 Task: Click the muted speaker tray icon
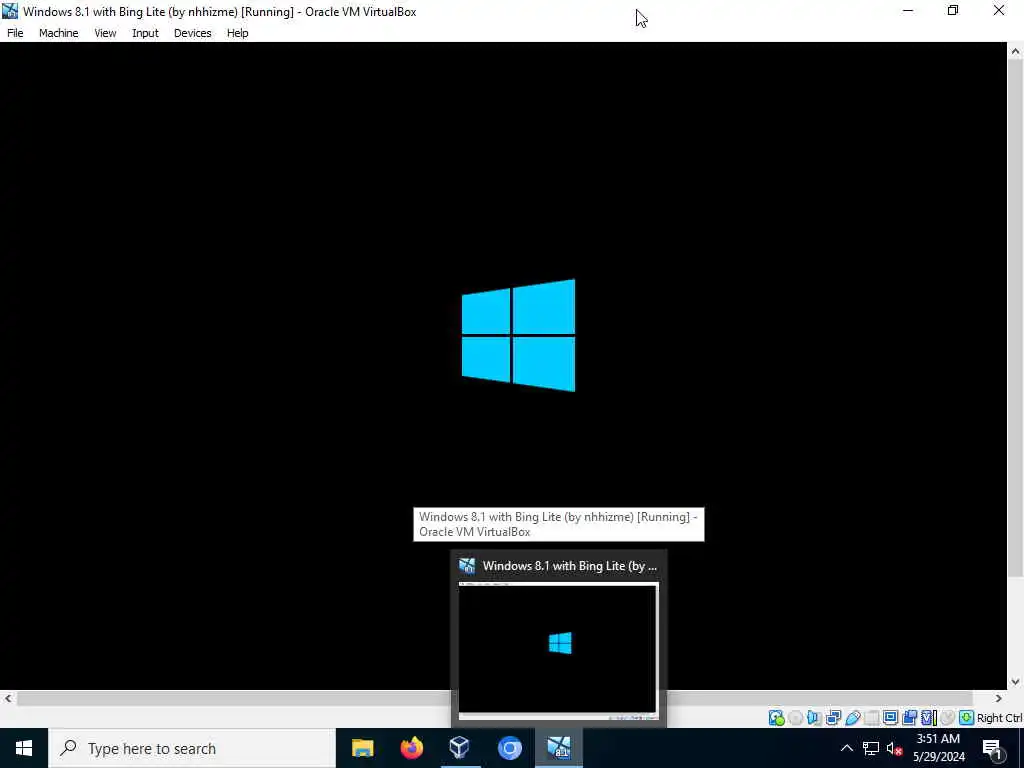click(894, 748)
